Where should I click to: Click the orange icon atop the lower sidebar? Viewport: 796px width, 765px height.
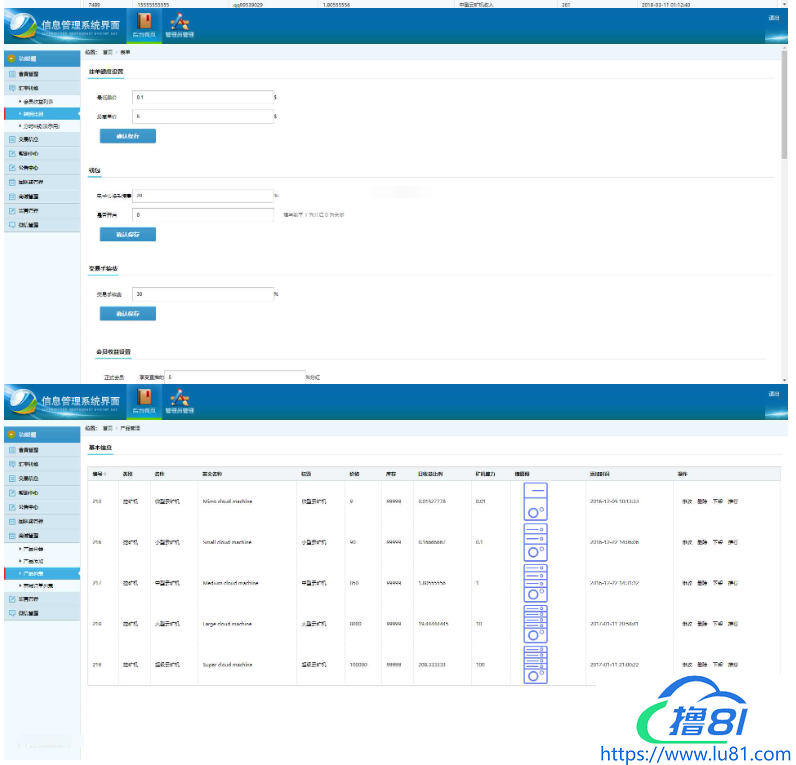tap(11, 435)
